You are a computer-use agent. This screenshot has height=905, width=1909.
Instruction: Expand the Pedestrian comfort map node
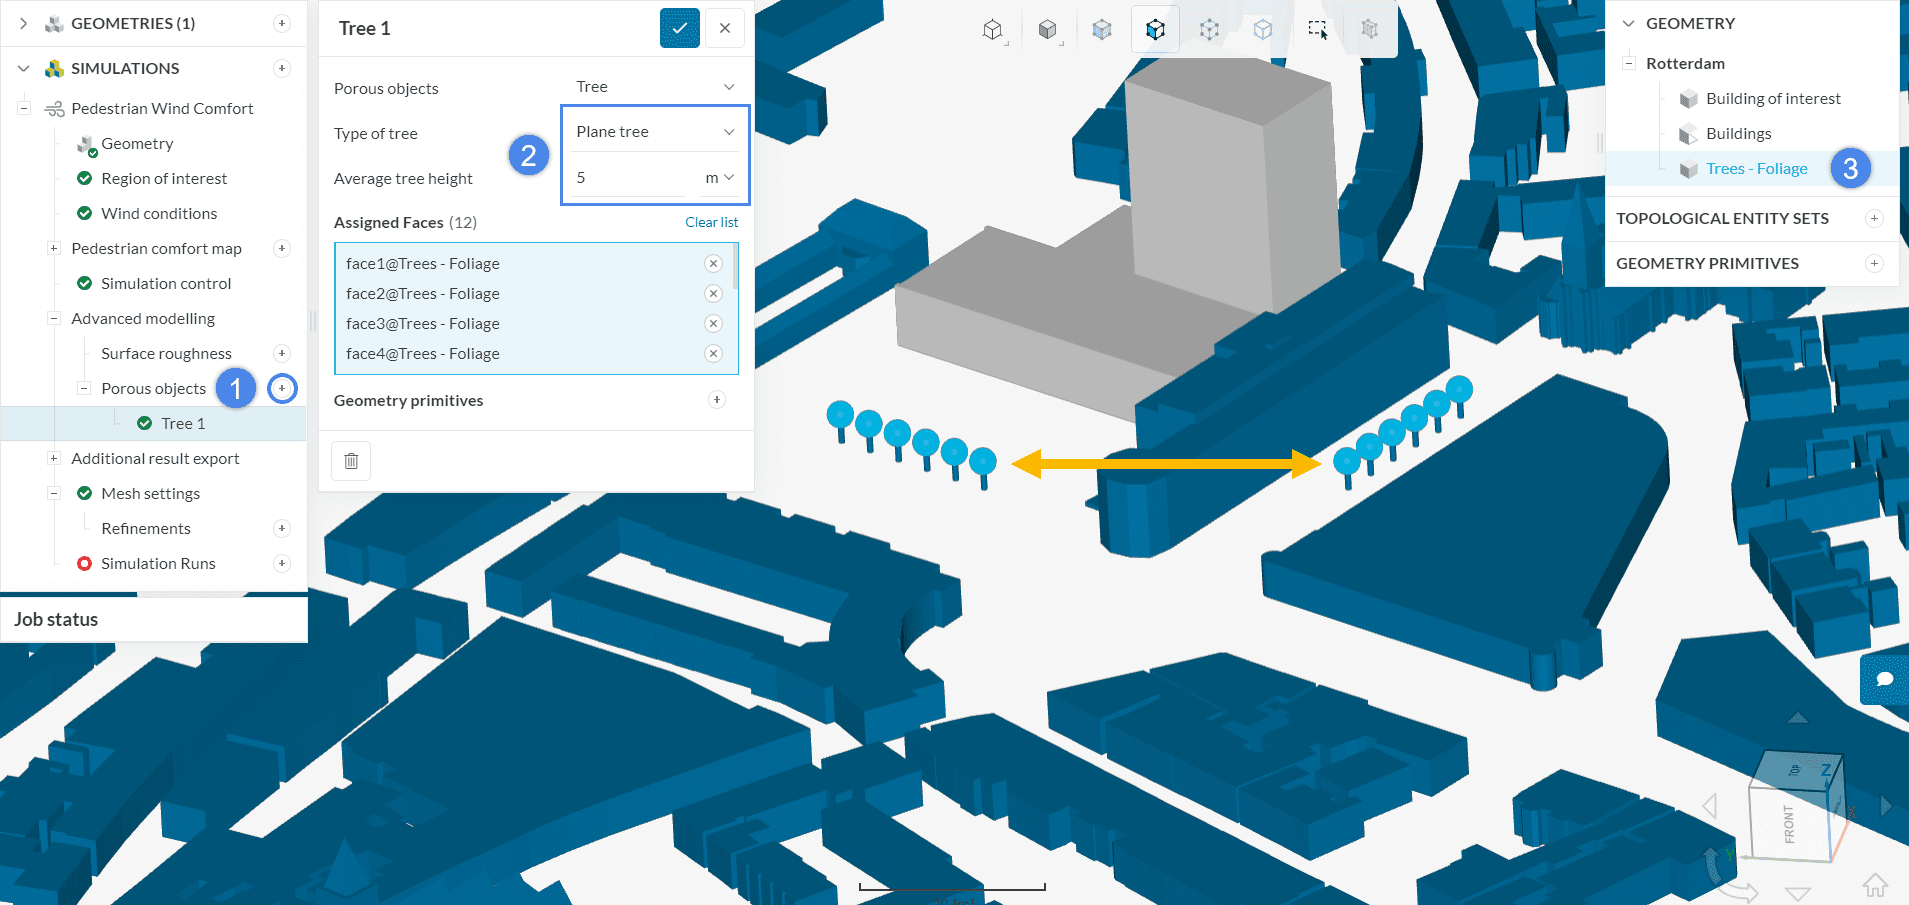click(54, 249)
